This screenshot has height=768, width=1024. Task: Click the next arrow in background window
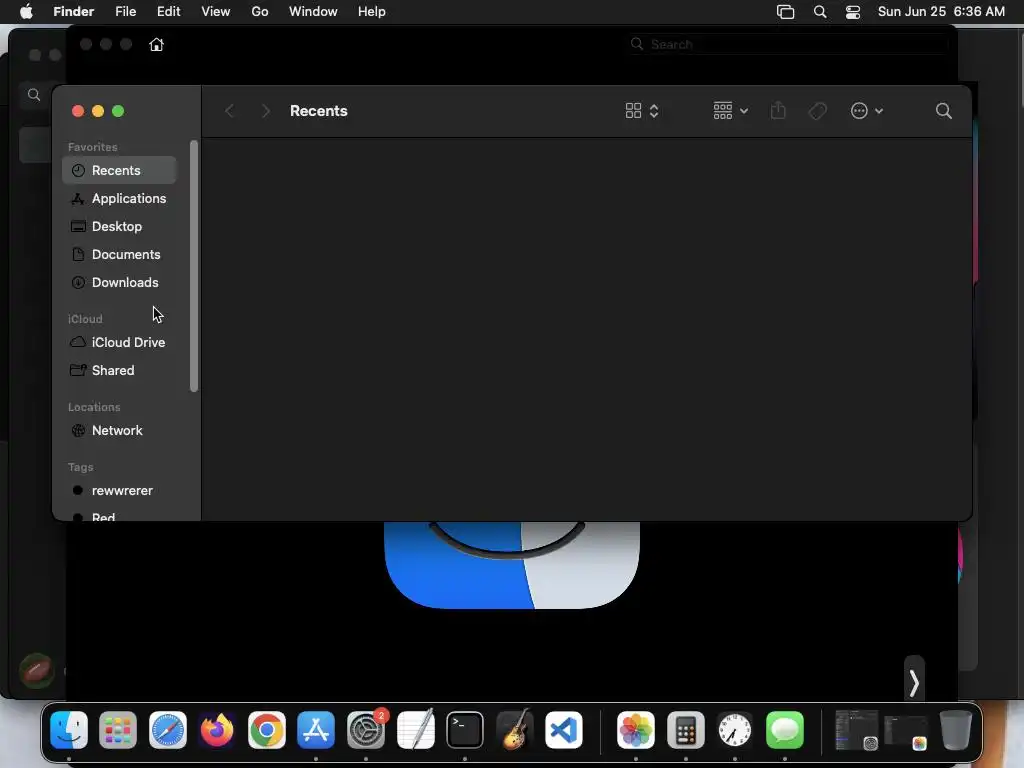click(914, 683)
